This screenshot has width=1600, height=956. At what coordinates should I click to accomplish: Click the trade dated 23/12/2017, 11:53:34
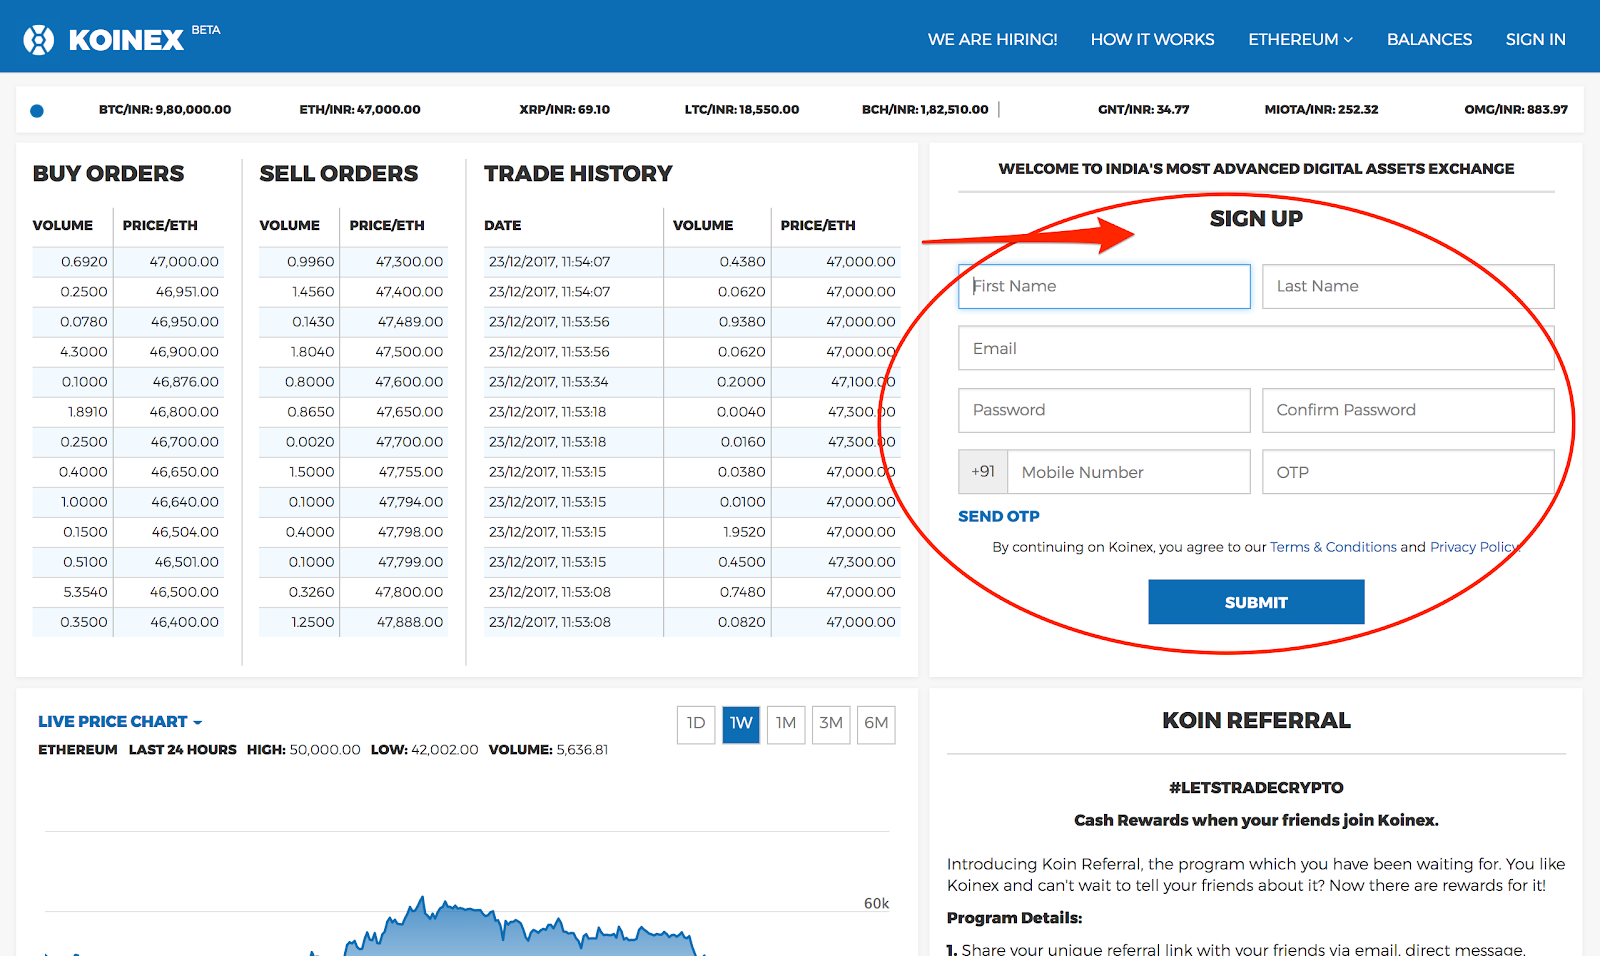coord(548,382)
